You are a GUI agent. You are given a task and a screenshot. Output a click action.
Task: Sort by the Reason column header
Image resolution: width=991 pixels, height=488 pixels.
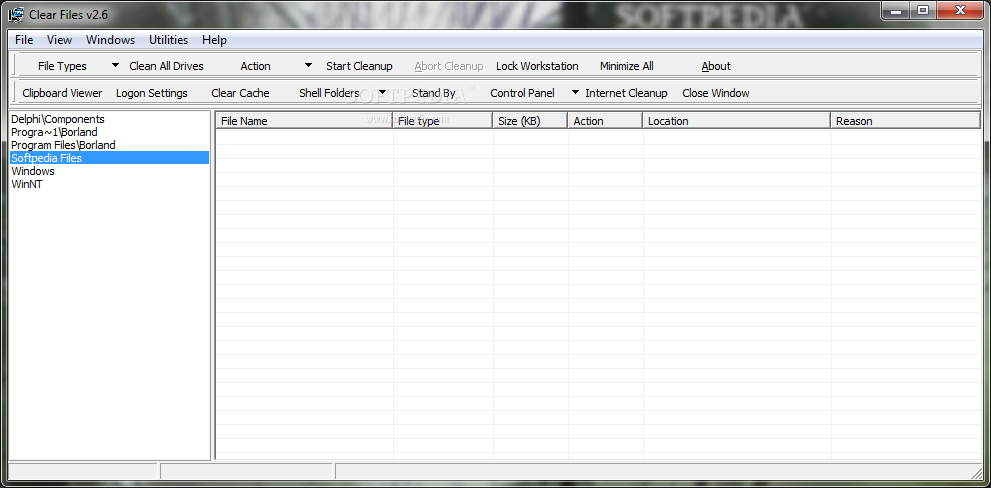[906, 121]
